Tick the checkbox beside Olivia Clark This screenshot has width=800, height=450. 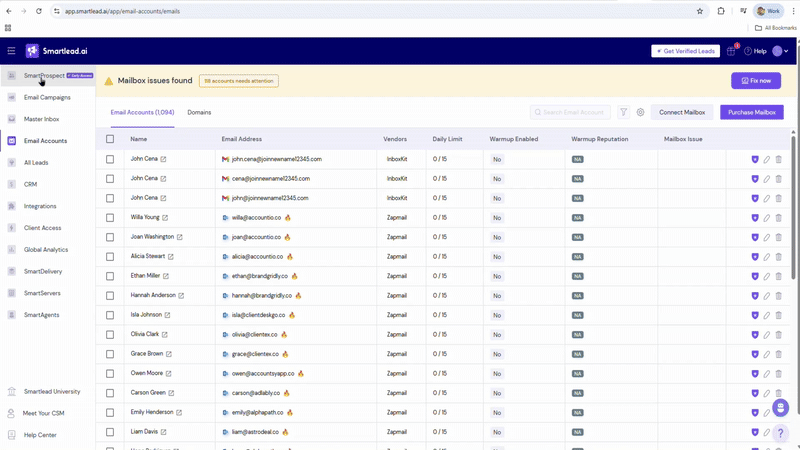[110, 335]
